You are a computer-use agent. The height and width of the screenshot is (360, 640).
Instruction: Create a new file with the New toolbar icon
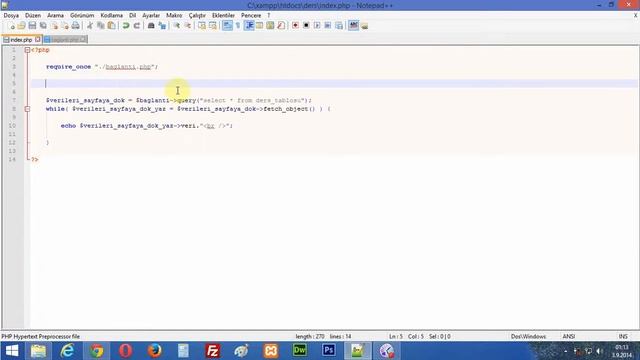[x=12, y=26]
